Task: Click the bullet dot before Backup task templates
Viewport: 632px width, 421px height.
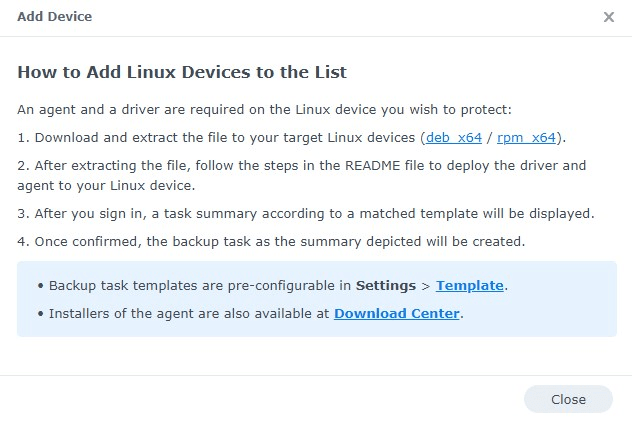Action: [40, 286]
